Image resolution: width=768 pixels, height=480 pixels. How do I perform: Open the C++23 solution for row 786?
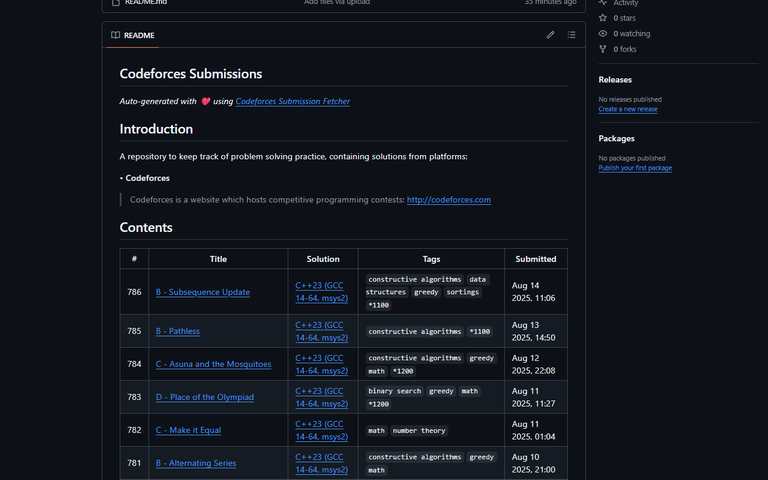322,292
